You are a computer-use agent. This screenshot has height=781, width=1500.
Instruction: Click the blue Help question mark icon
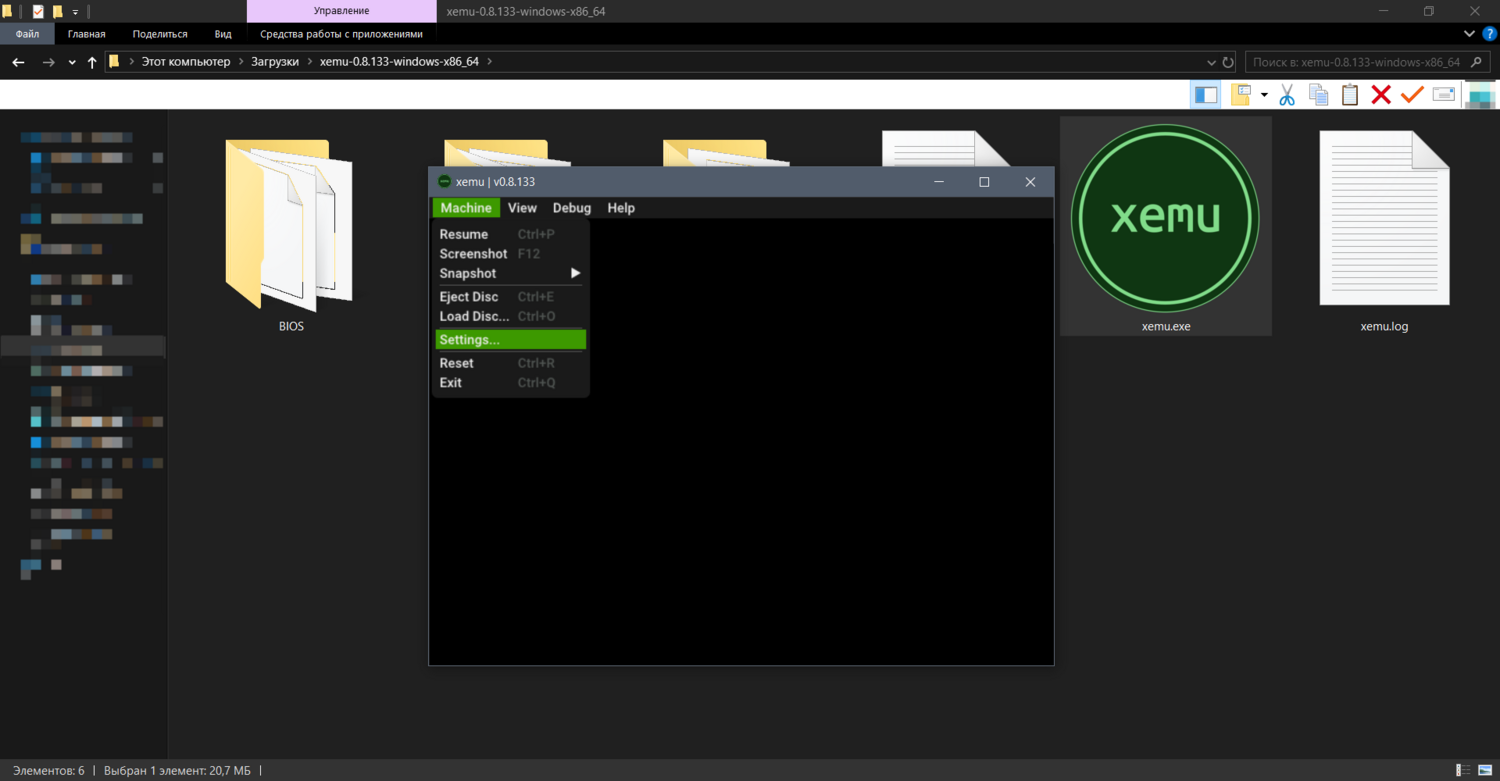tap(1489, 34)
